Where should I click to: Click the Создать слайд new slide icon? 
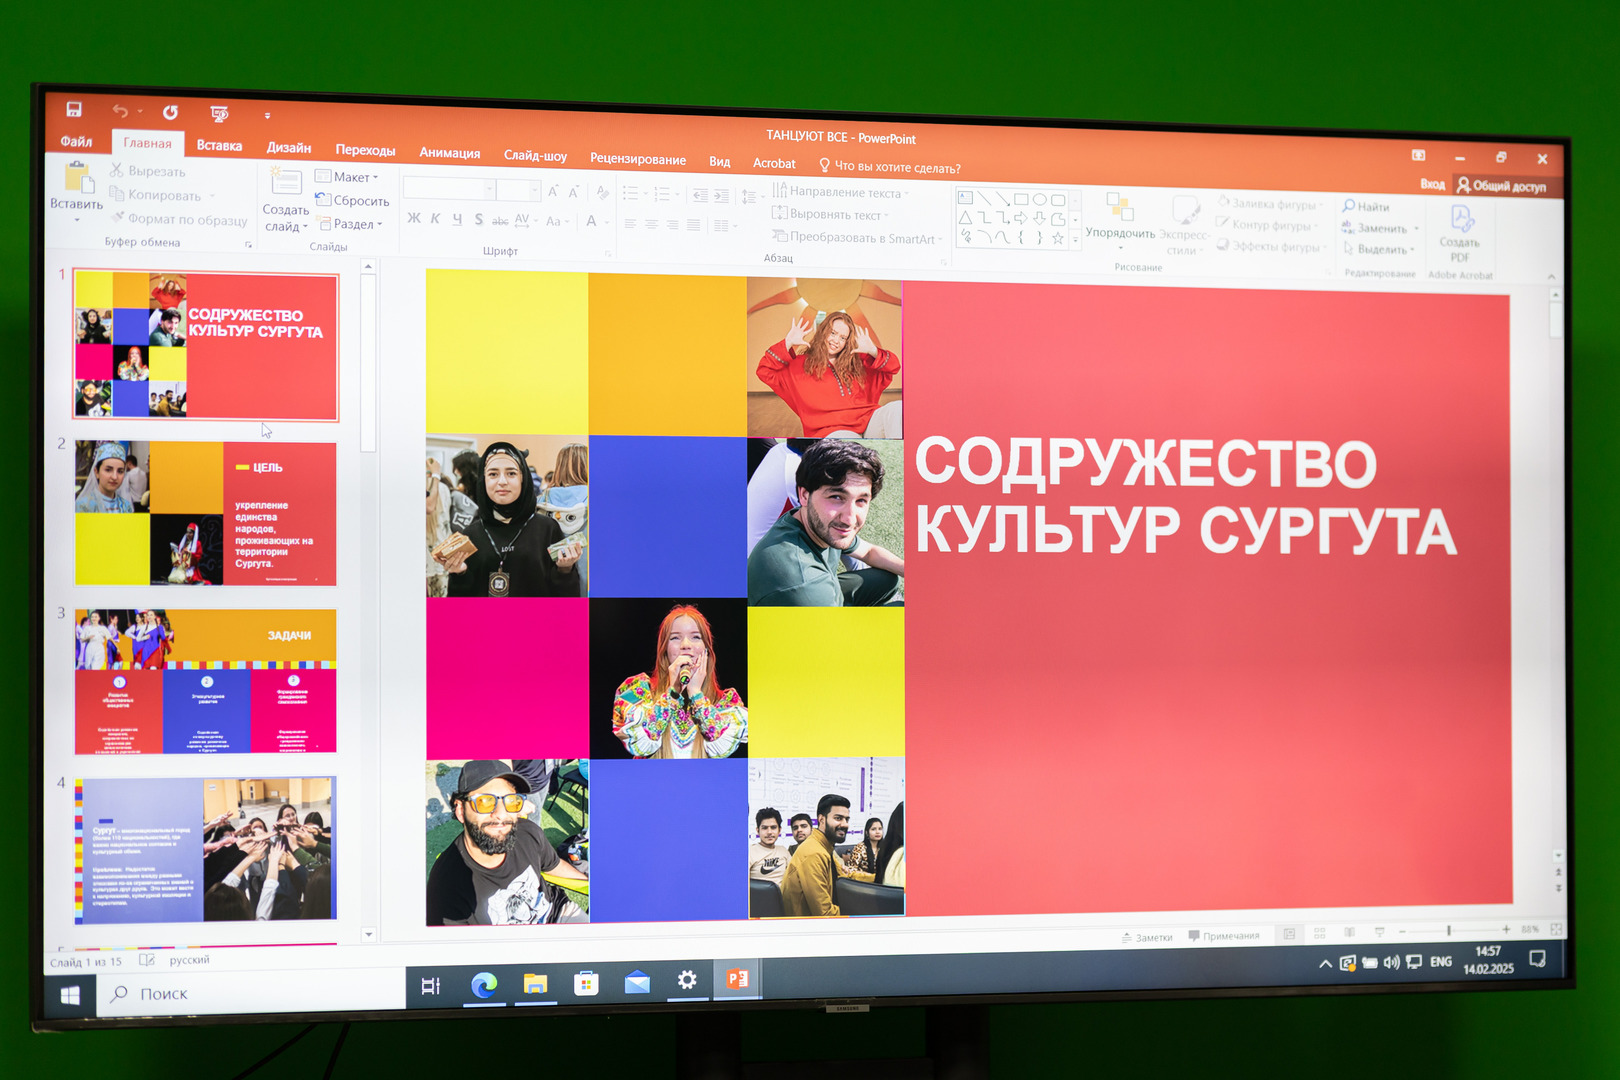pyautogui.click(x=286, y=182)
